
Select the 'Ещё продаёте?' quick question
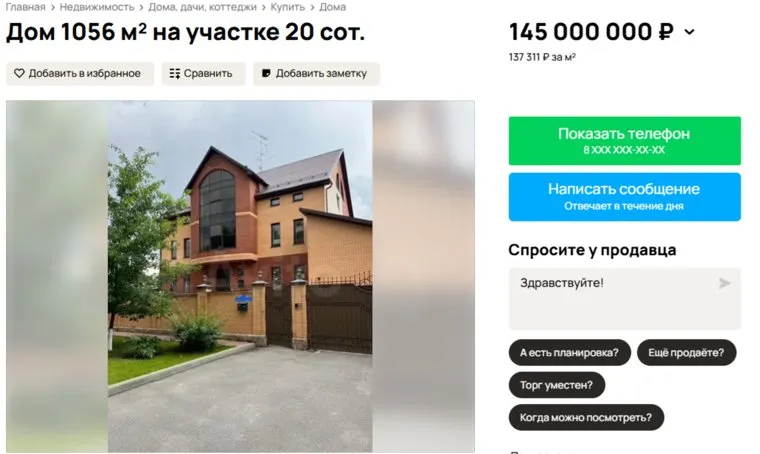(686, 353)
